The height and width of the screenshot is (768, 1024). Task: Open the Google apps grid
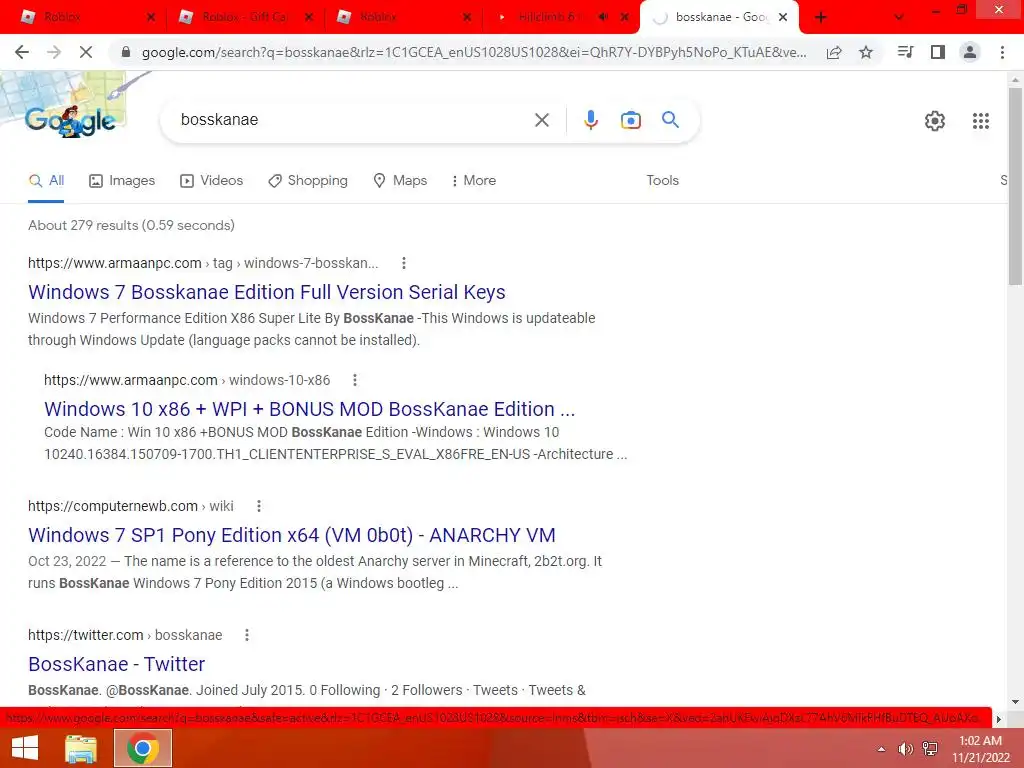coord(980,121)
